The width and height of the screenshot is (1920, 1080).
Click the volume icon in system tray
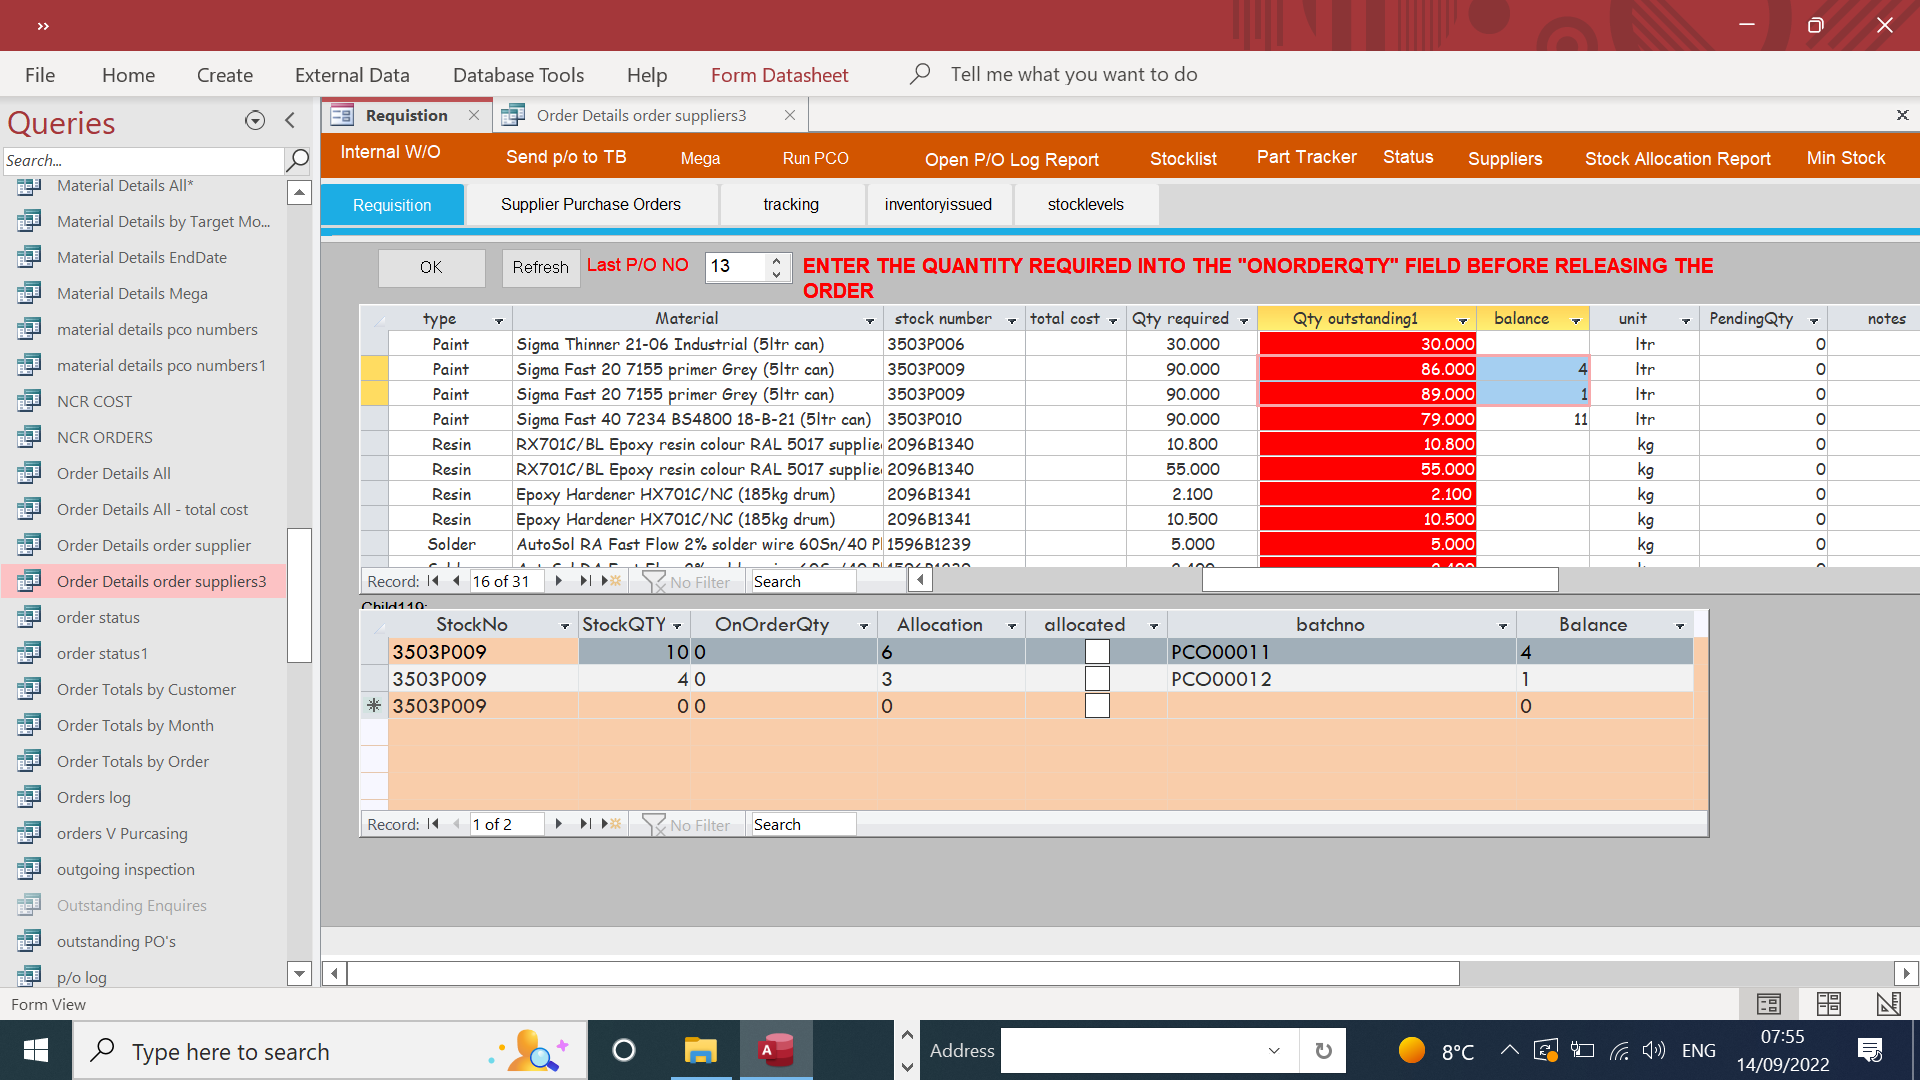tap(1654, 1051)
